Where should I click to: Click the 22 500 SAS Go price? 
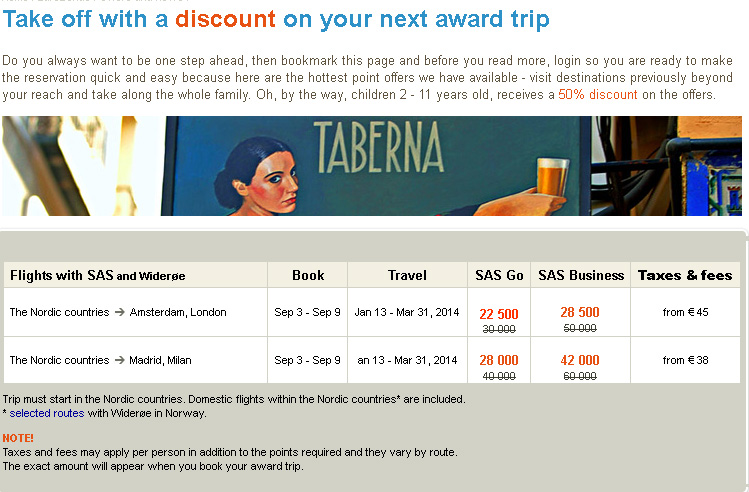pyautogui.click(x=499, y=314)
